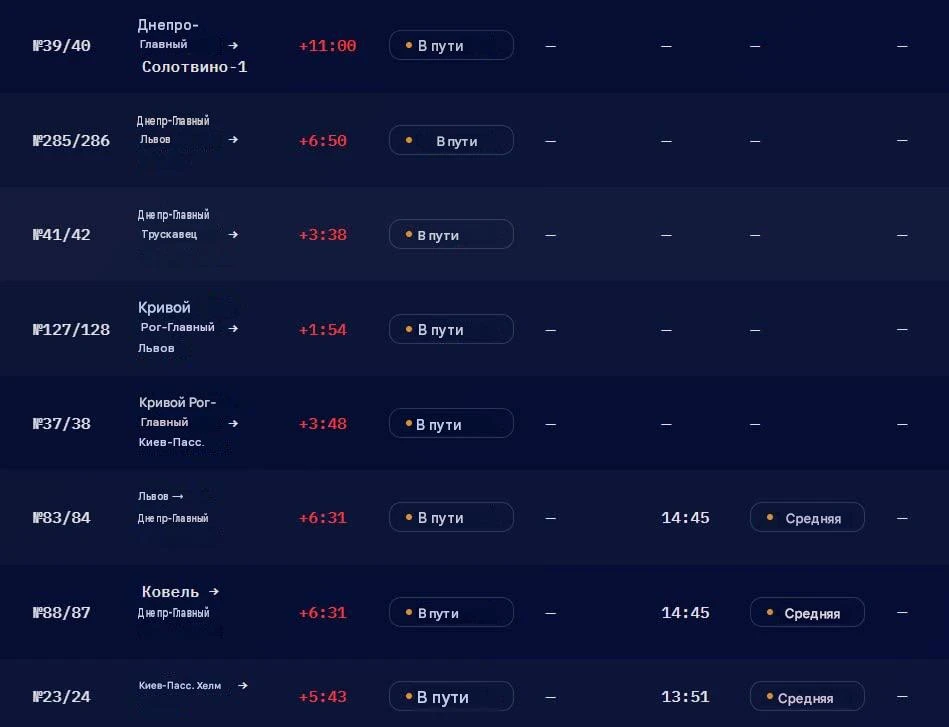
Task: Click the 13:51 time for №23/24
Action: (x=685, y=697)
